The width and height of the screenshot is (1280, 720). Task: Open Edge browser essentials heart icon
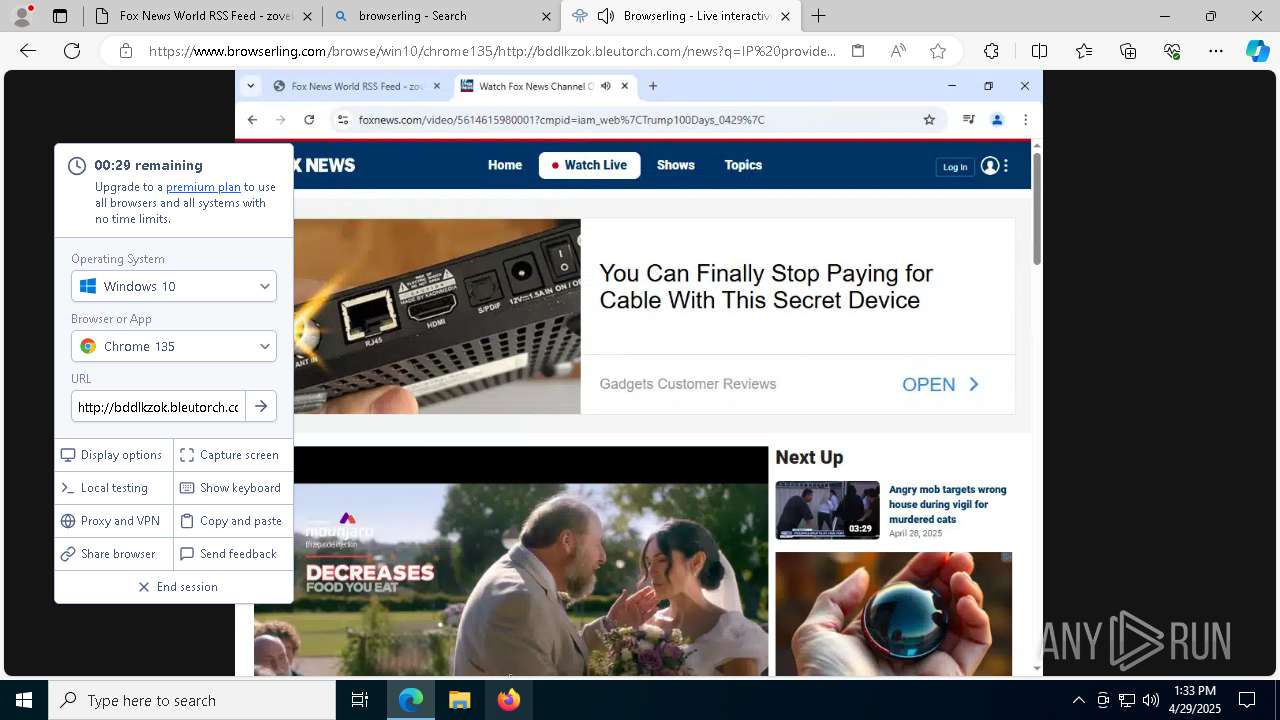click(x=1172, y=51)
